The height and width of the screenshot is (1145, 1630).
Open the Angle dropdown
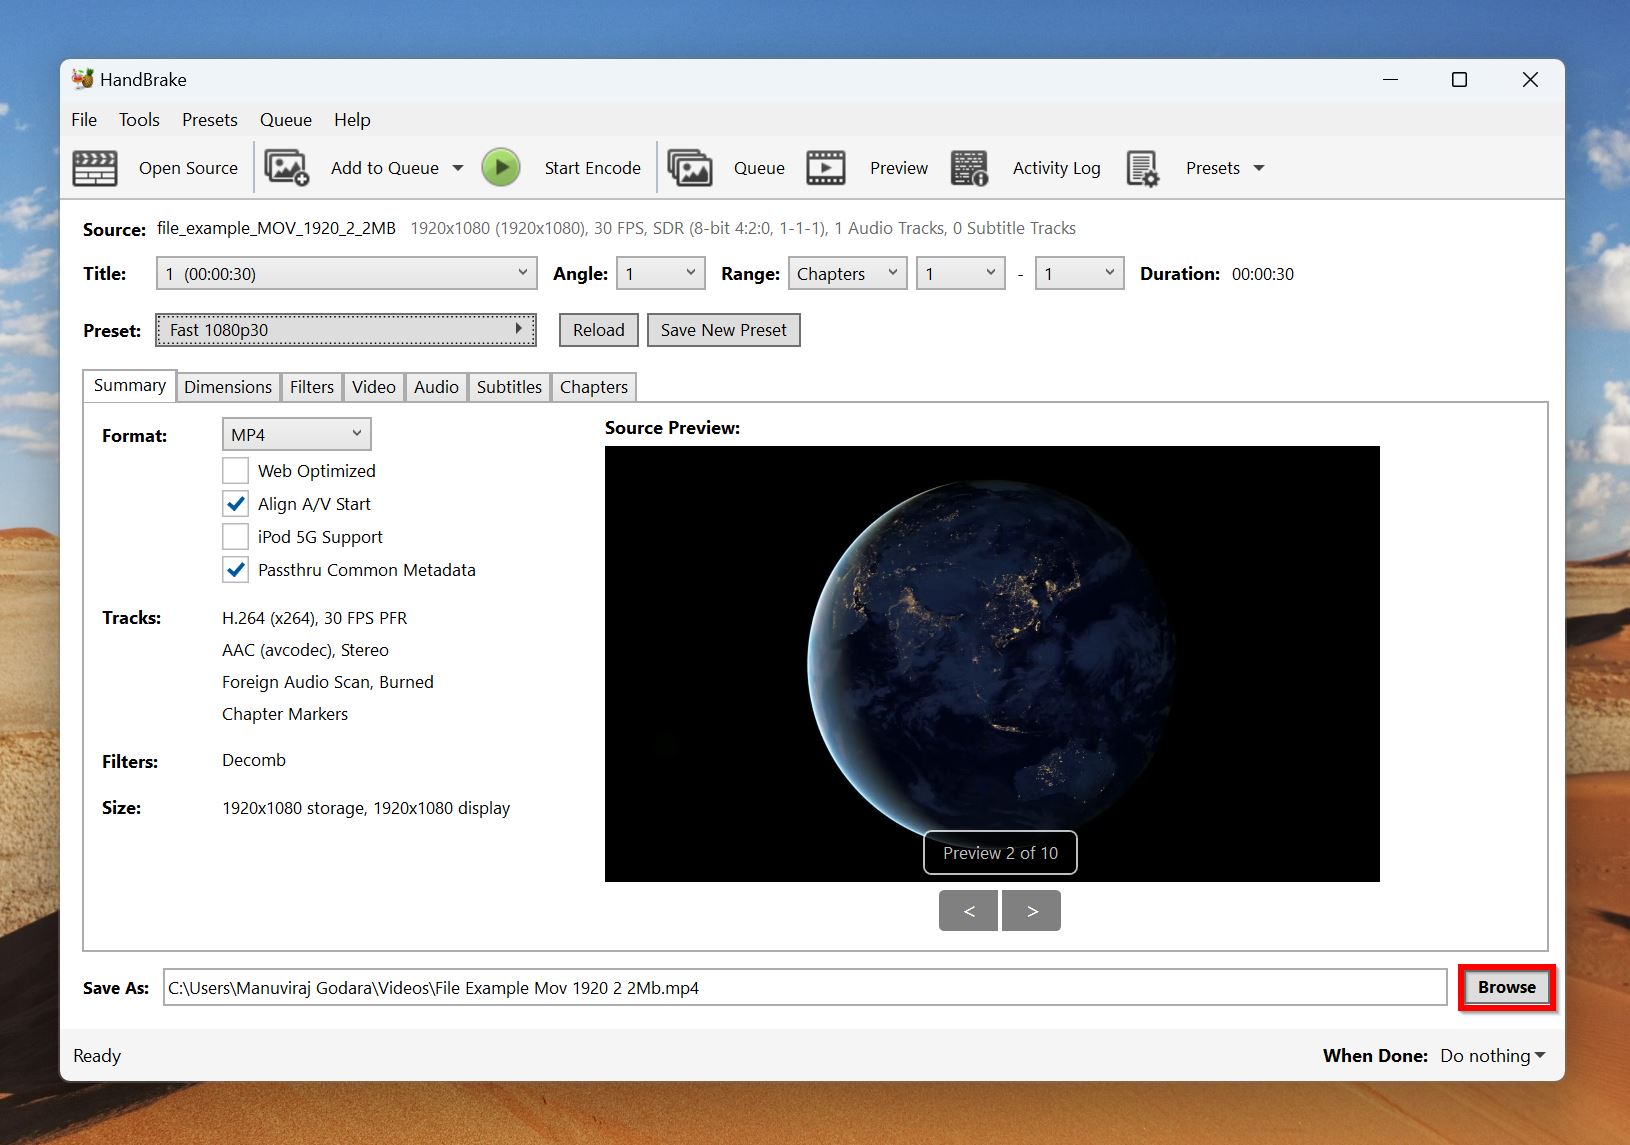pyautogui.click(x=660, y=273)
